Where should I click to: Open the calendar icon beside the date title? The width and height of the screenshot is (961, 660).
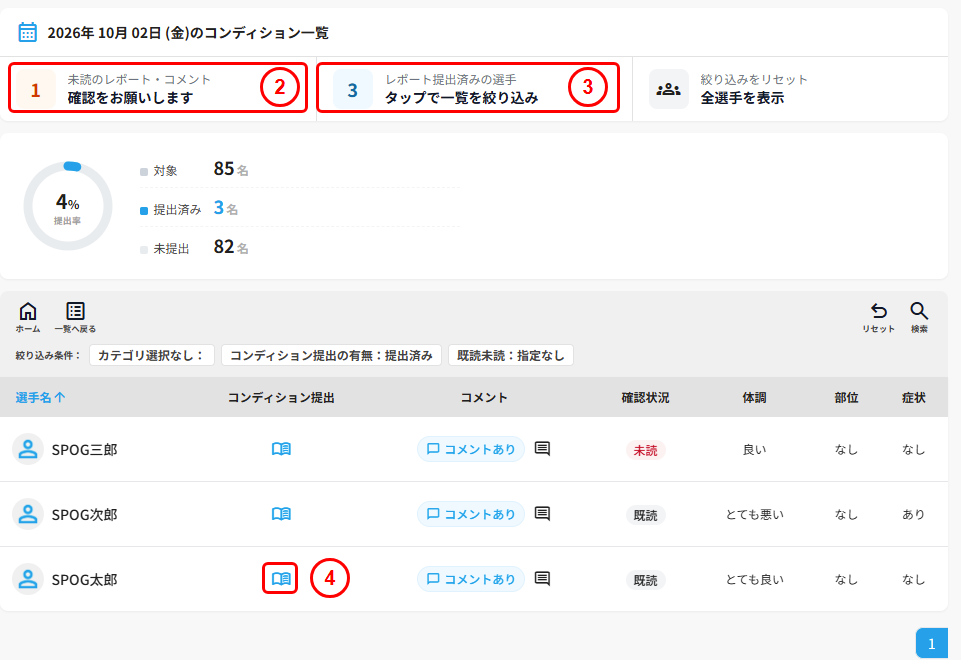[28, 32]
